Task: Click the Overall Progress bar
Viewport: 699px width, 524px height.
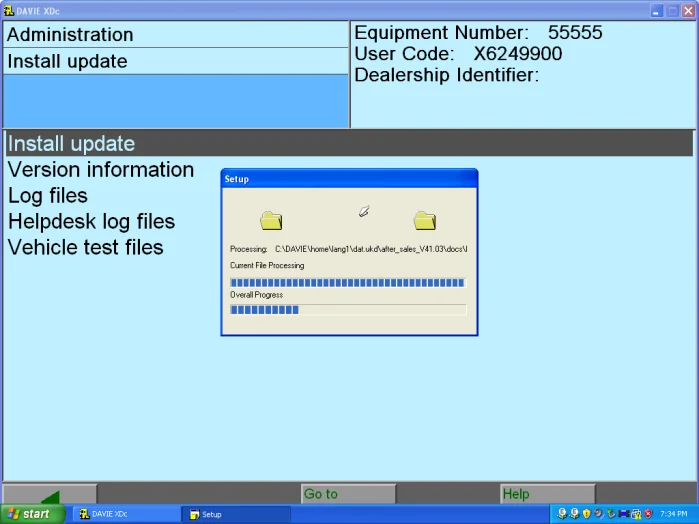Action: (348, 310)
